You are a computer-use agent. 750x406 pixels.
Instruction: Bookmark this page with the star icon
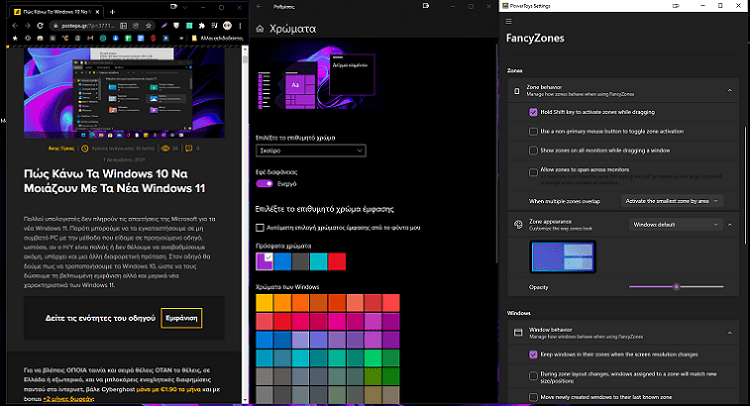(x=149, y=26)
